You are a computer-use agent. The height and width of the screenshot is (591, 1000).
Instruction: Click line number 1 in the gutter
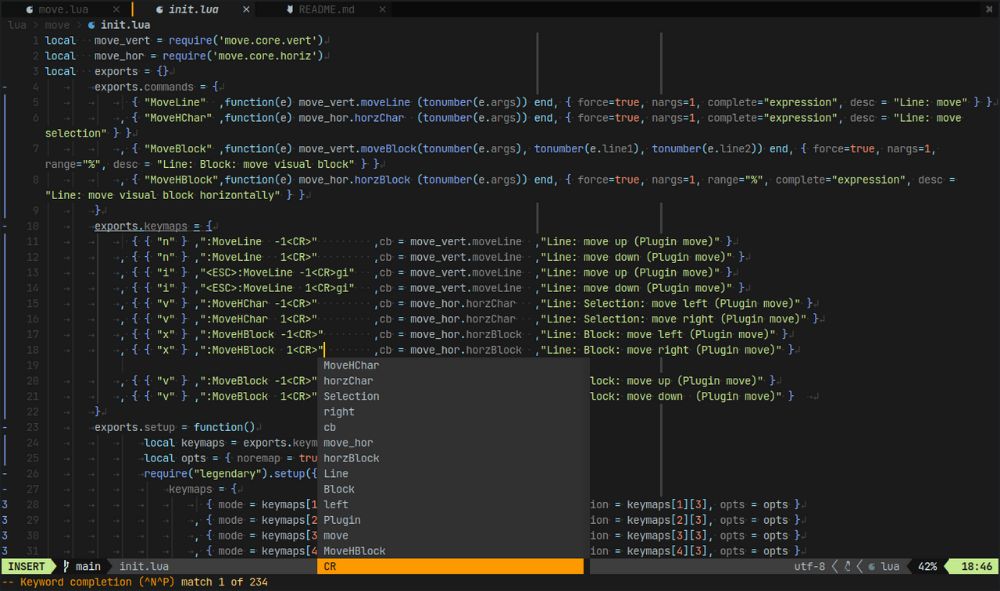point(36,40)
